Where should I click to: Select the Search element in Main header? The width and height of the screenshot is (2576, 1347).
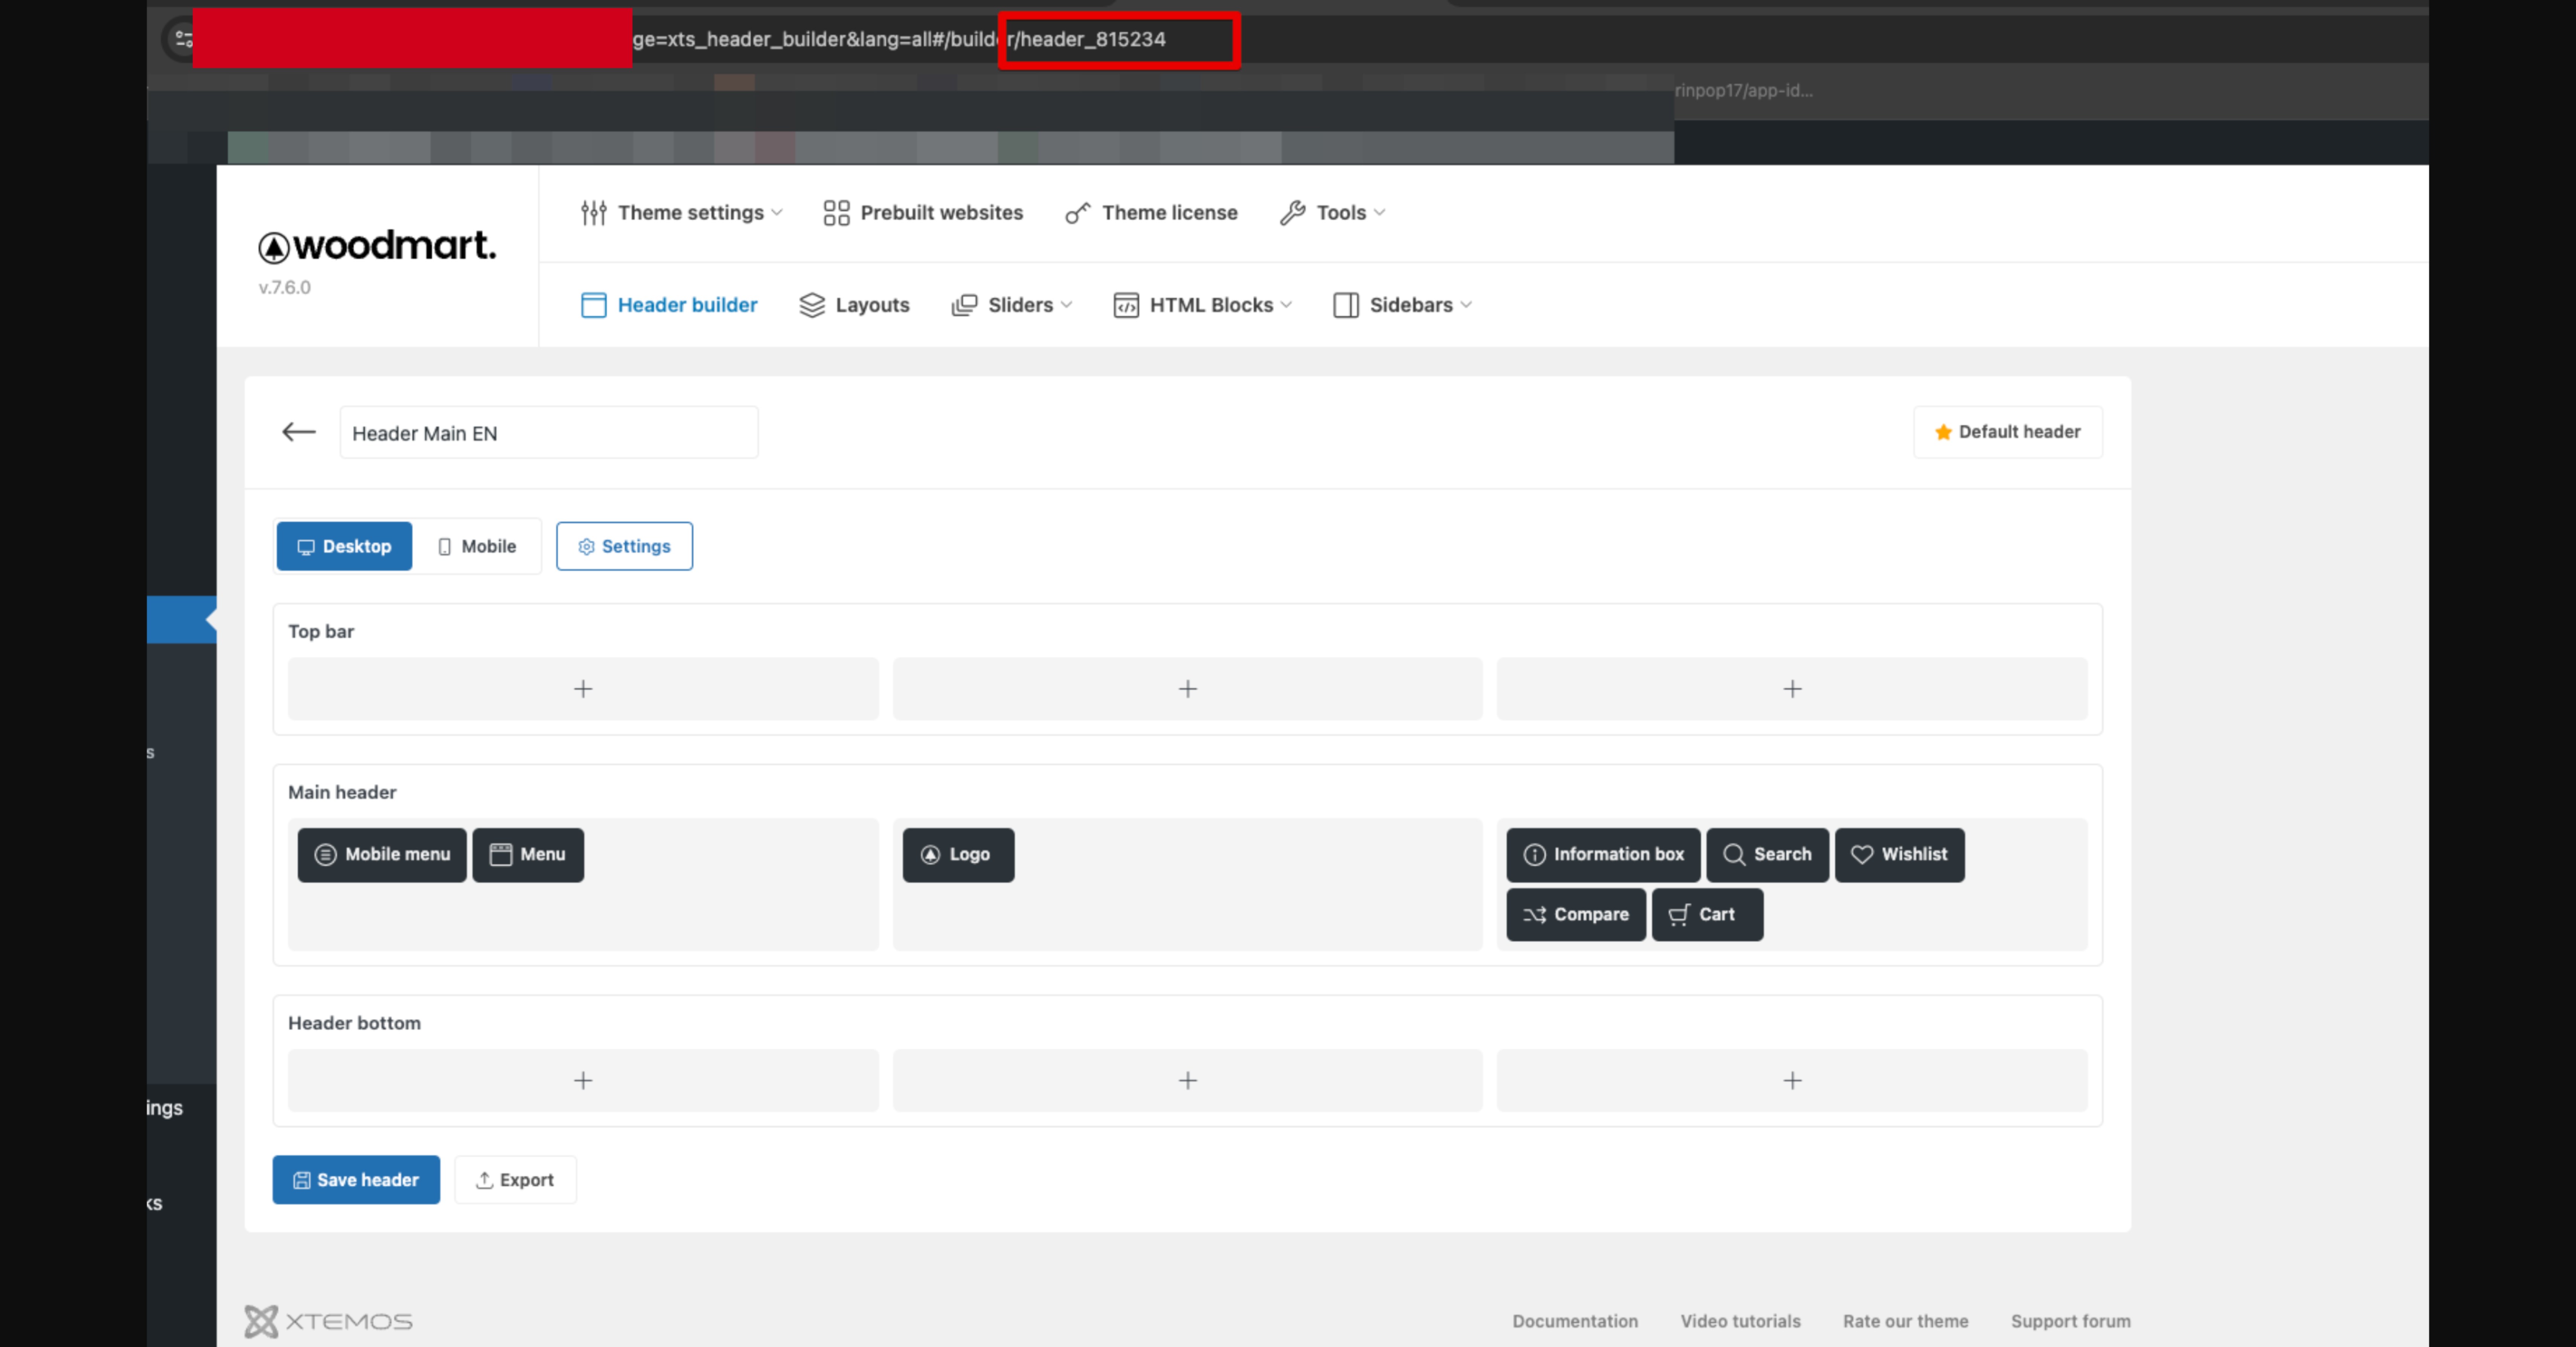[x=1767, y=855]
